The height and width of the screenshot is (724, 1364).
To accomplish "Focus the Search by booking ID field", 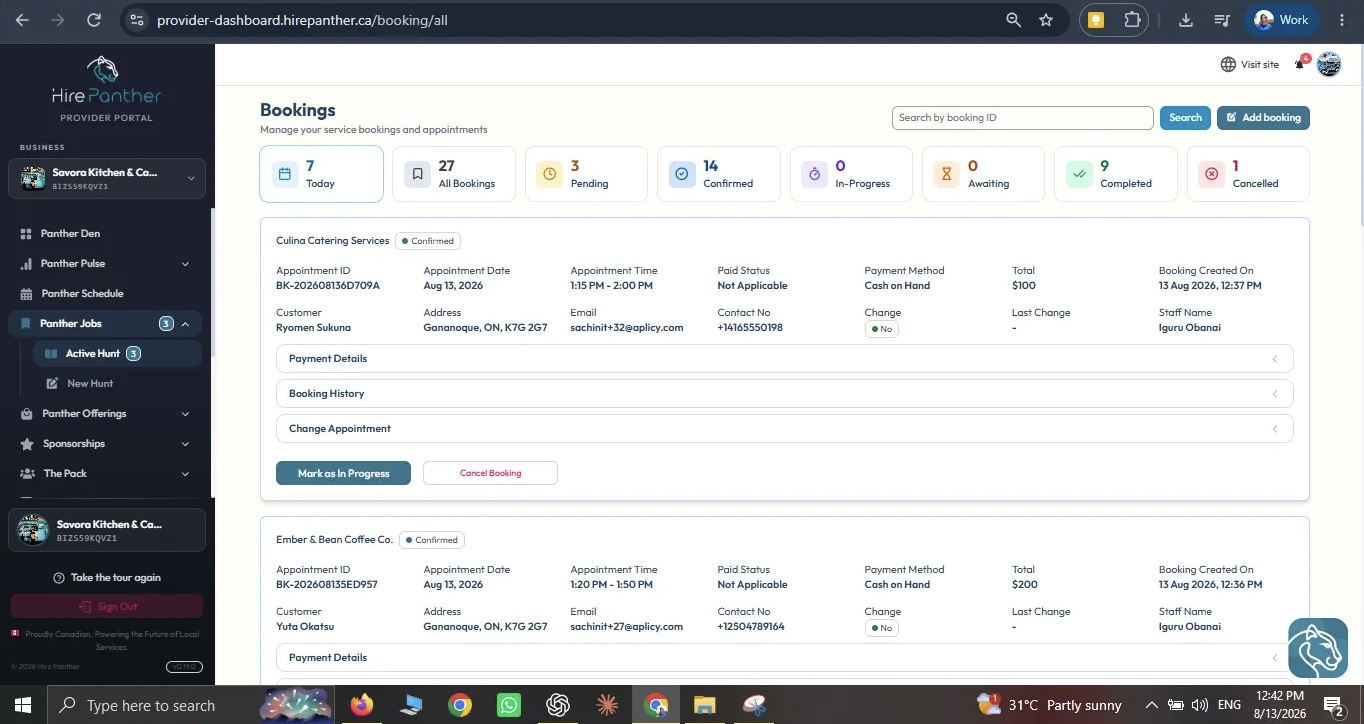I will [x=1022, y=118].
